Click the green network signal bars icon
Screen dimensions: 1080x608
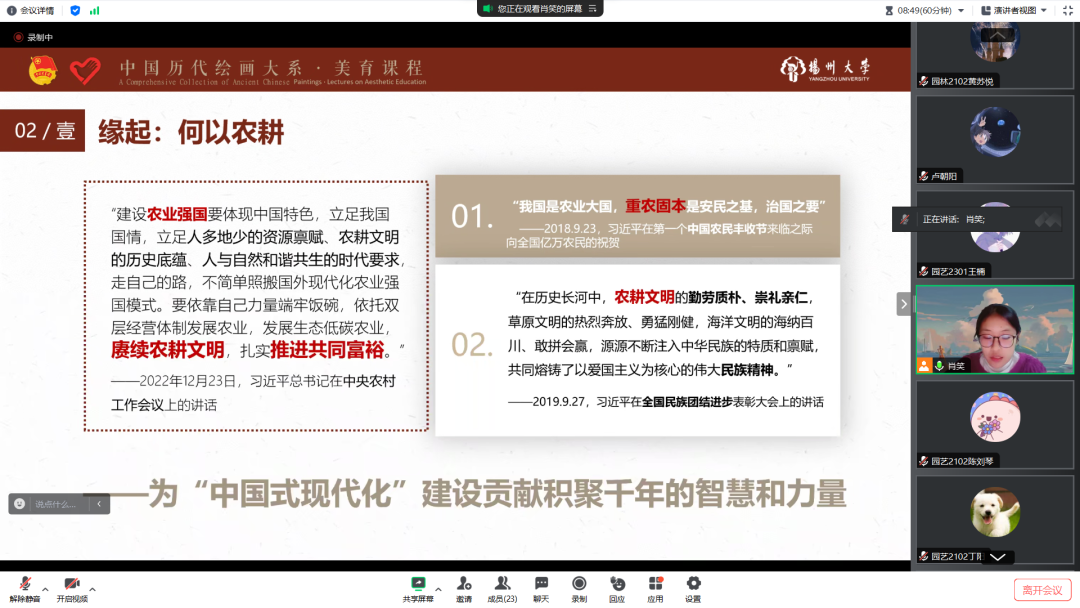pyautogui.click(x=94, y=10)
